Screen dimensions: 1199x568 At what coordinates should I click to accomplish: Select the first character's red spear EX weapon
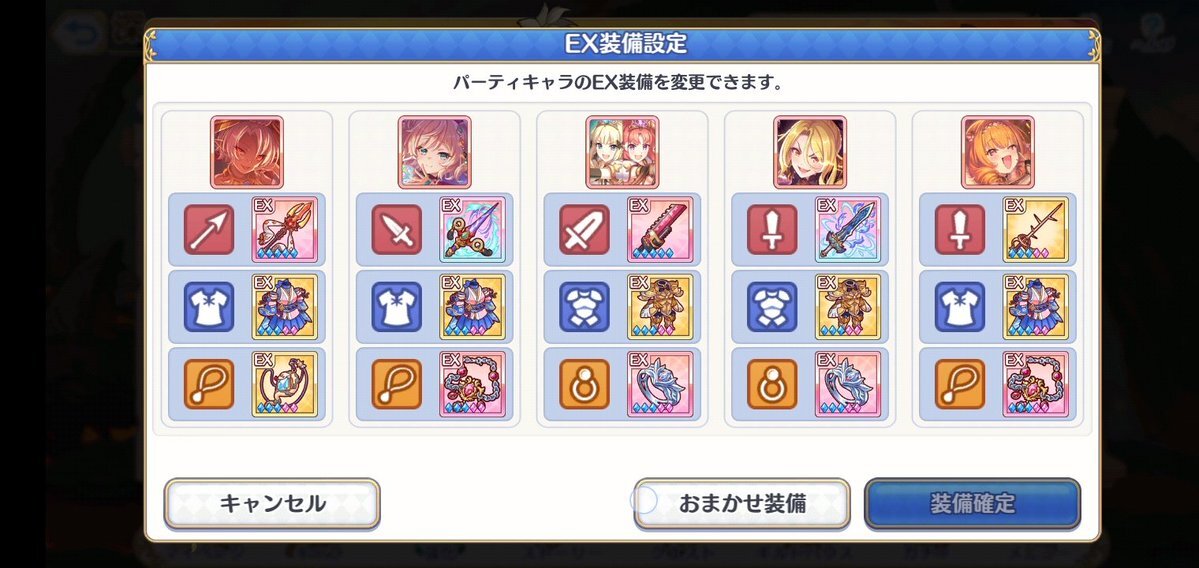pos(284,229)
